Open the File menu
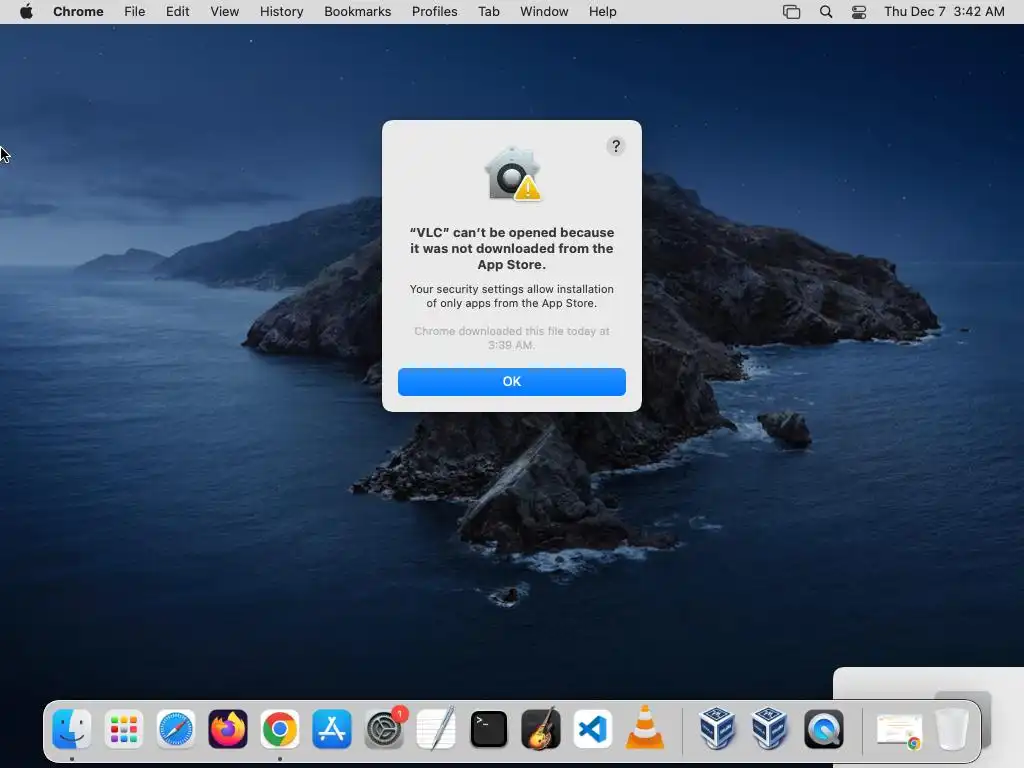1024x768 pixels. coord(135,12)
